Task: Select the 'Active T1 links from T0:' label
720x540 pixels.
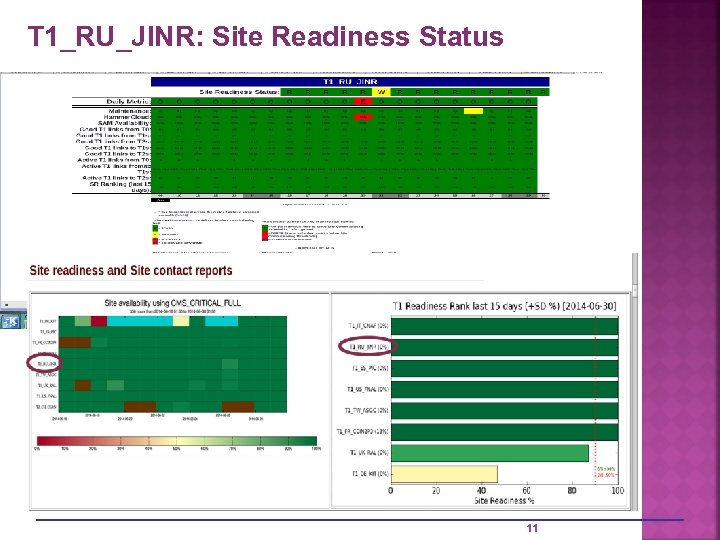Action: [114, 160]
